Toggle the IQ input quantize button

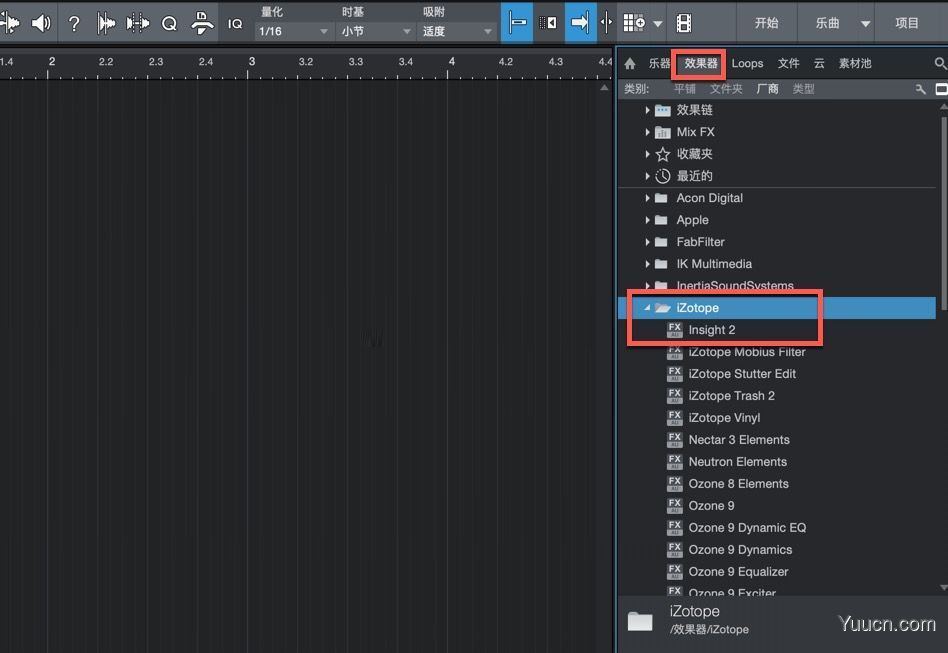[x=235, y=24]
